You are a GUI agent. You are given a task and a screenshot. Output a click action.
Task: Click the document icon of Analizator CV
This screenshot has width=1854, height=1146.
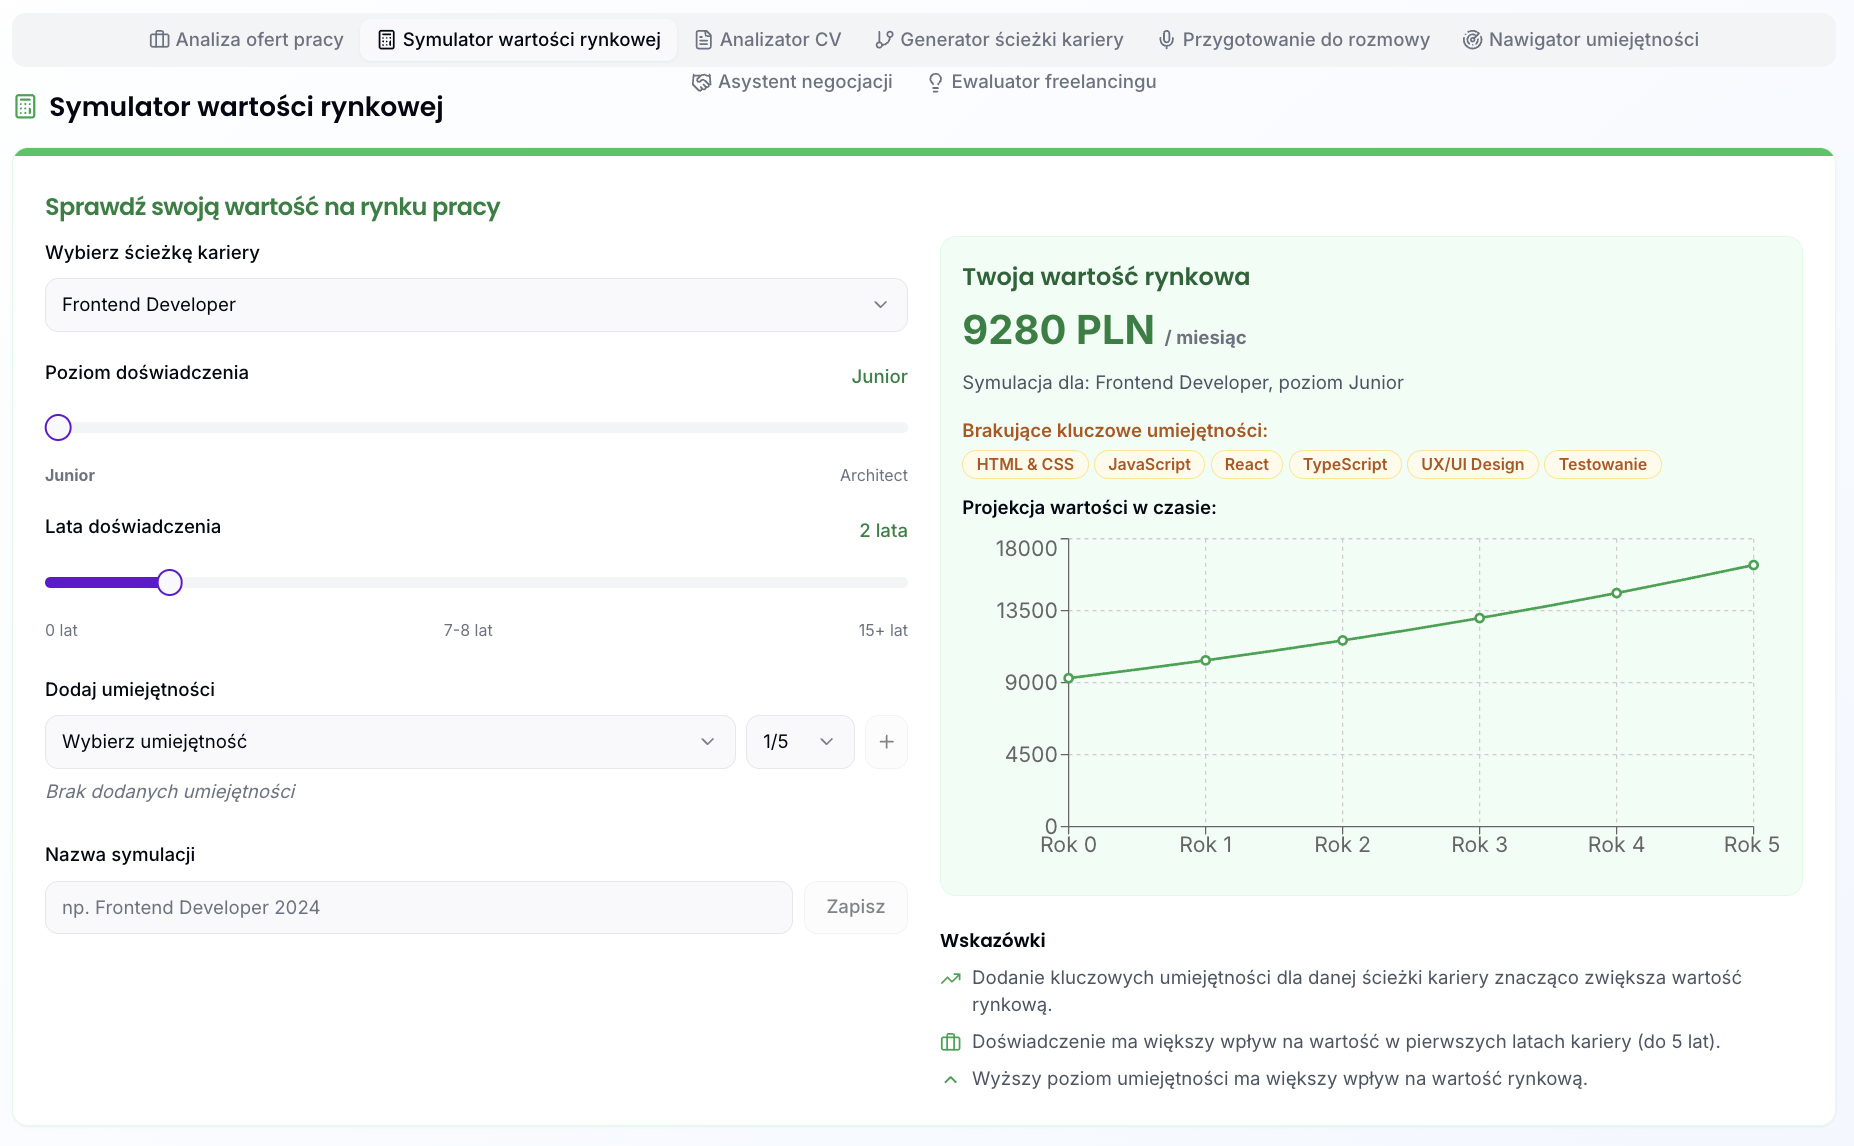(x=704, y=40)
